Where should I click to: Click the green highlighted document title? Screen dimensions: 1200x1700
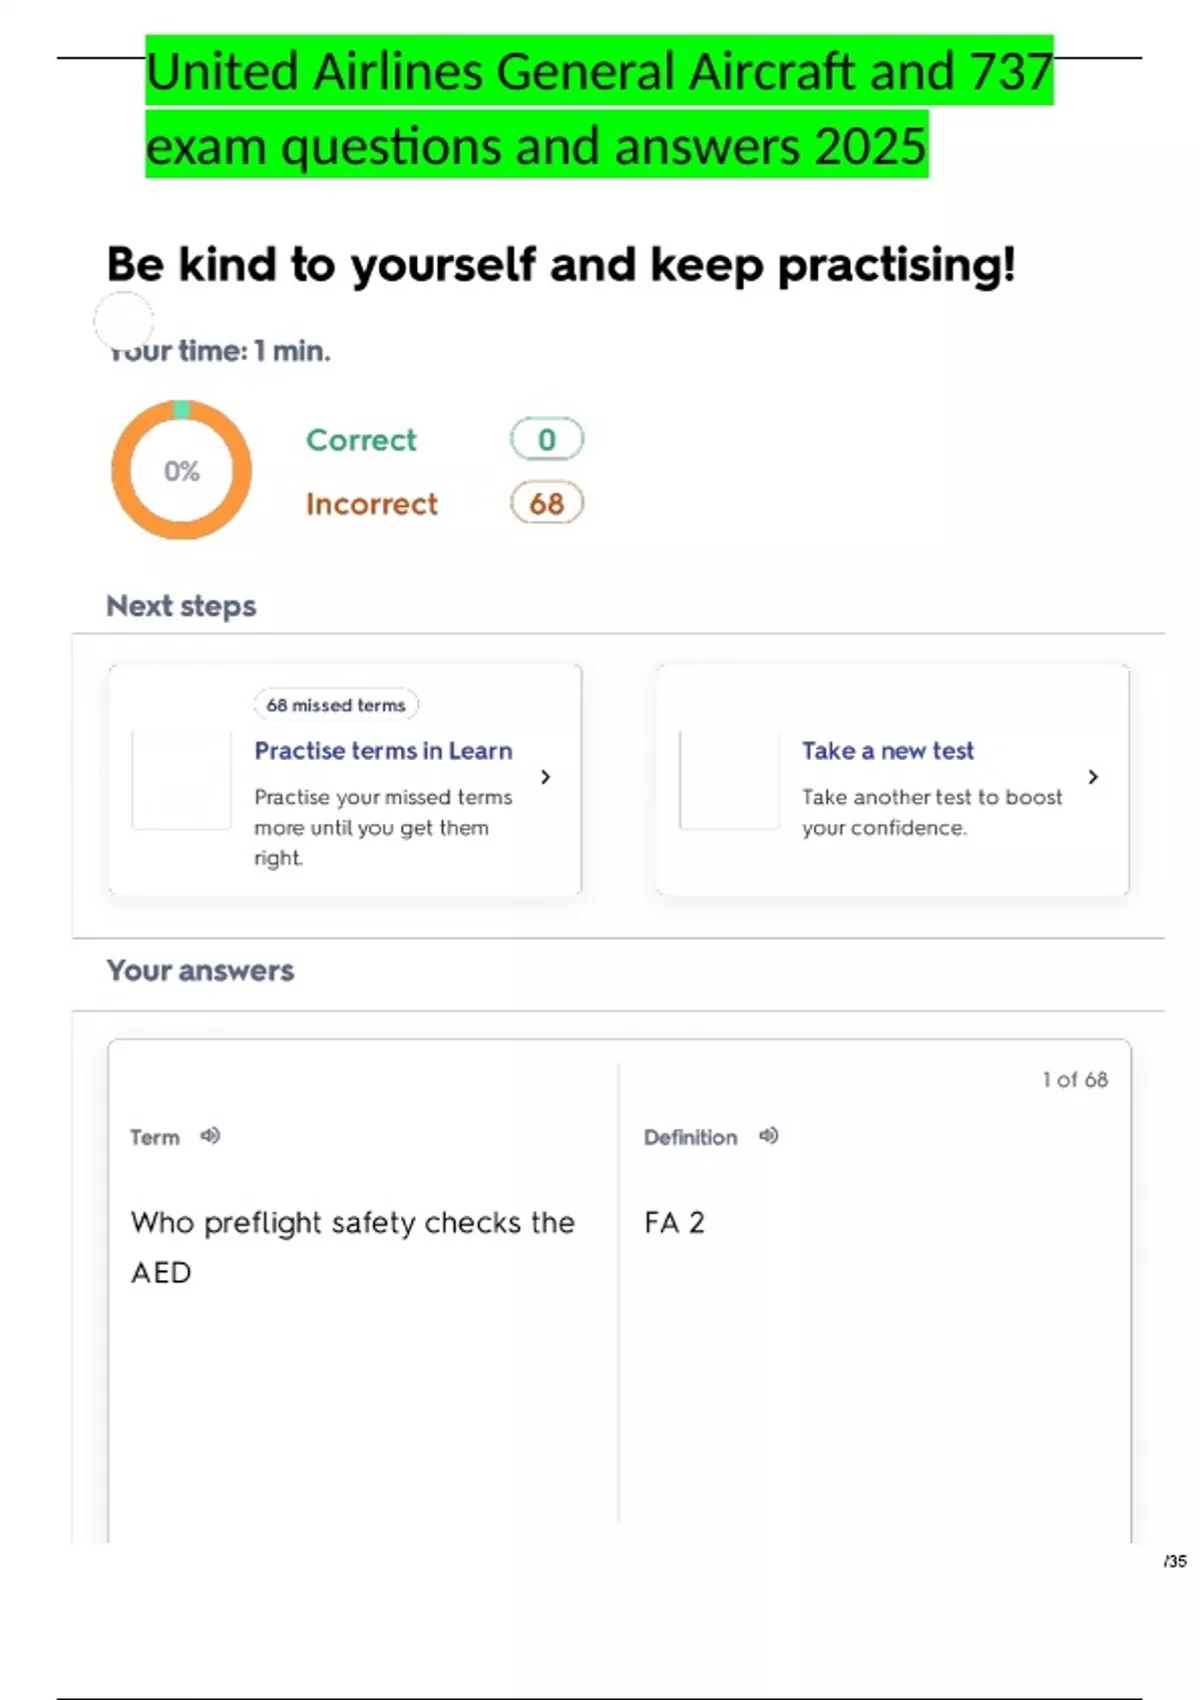598,108
